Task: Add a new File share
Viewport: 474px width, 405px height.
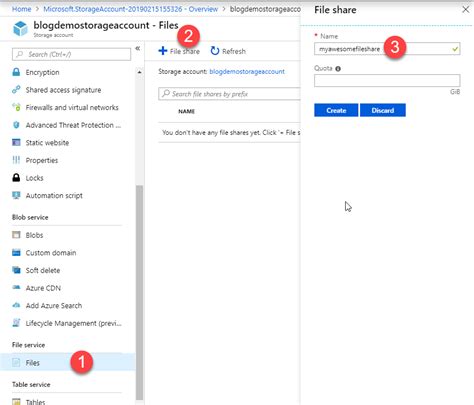Action: [179, 51]
